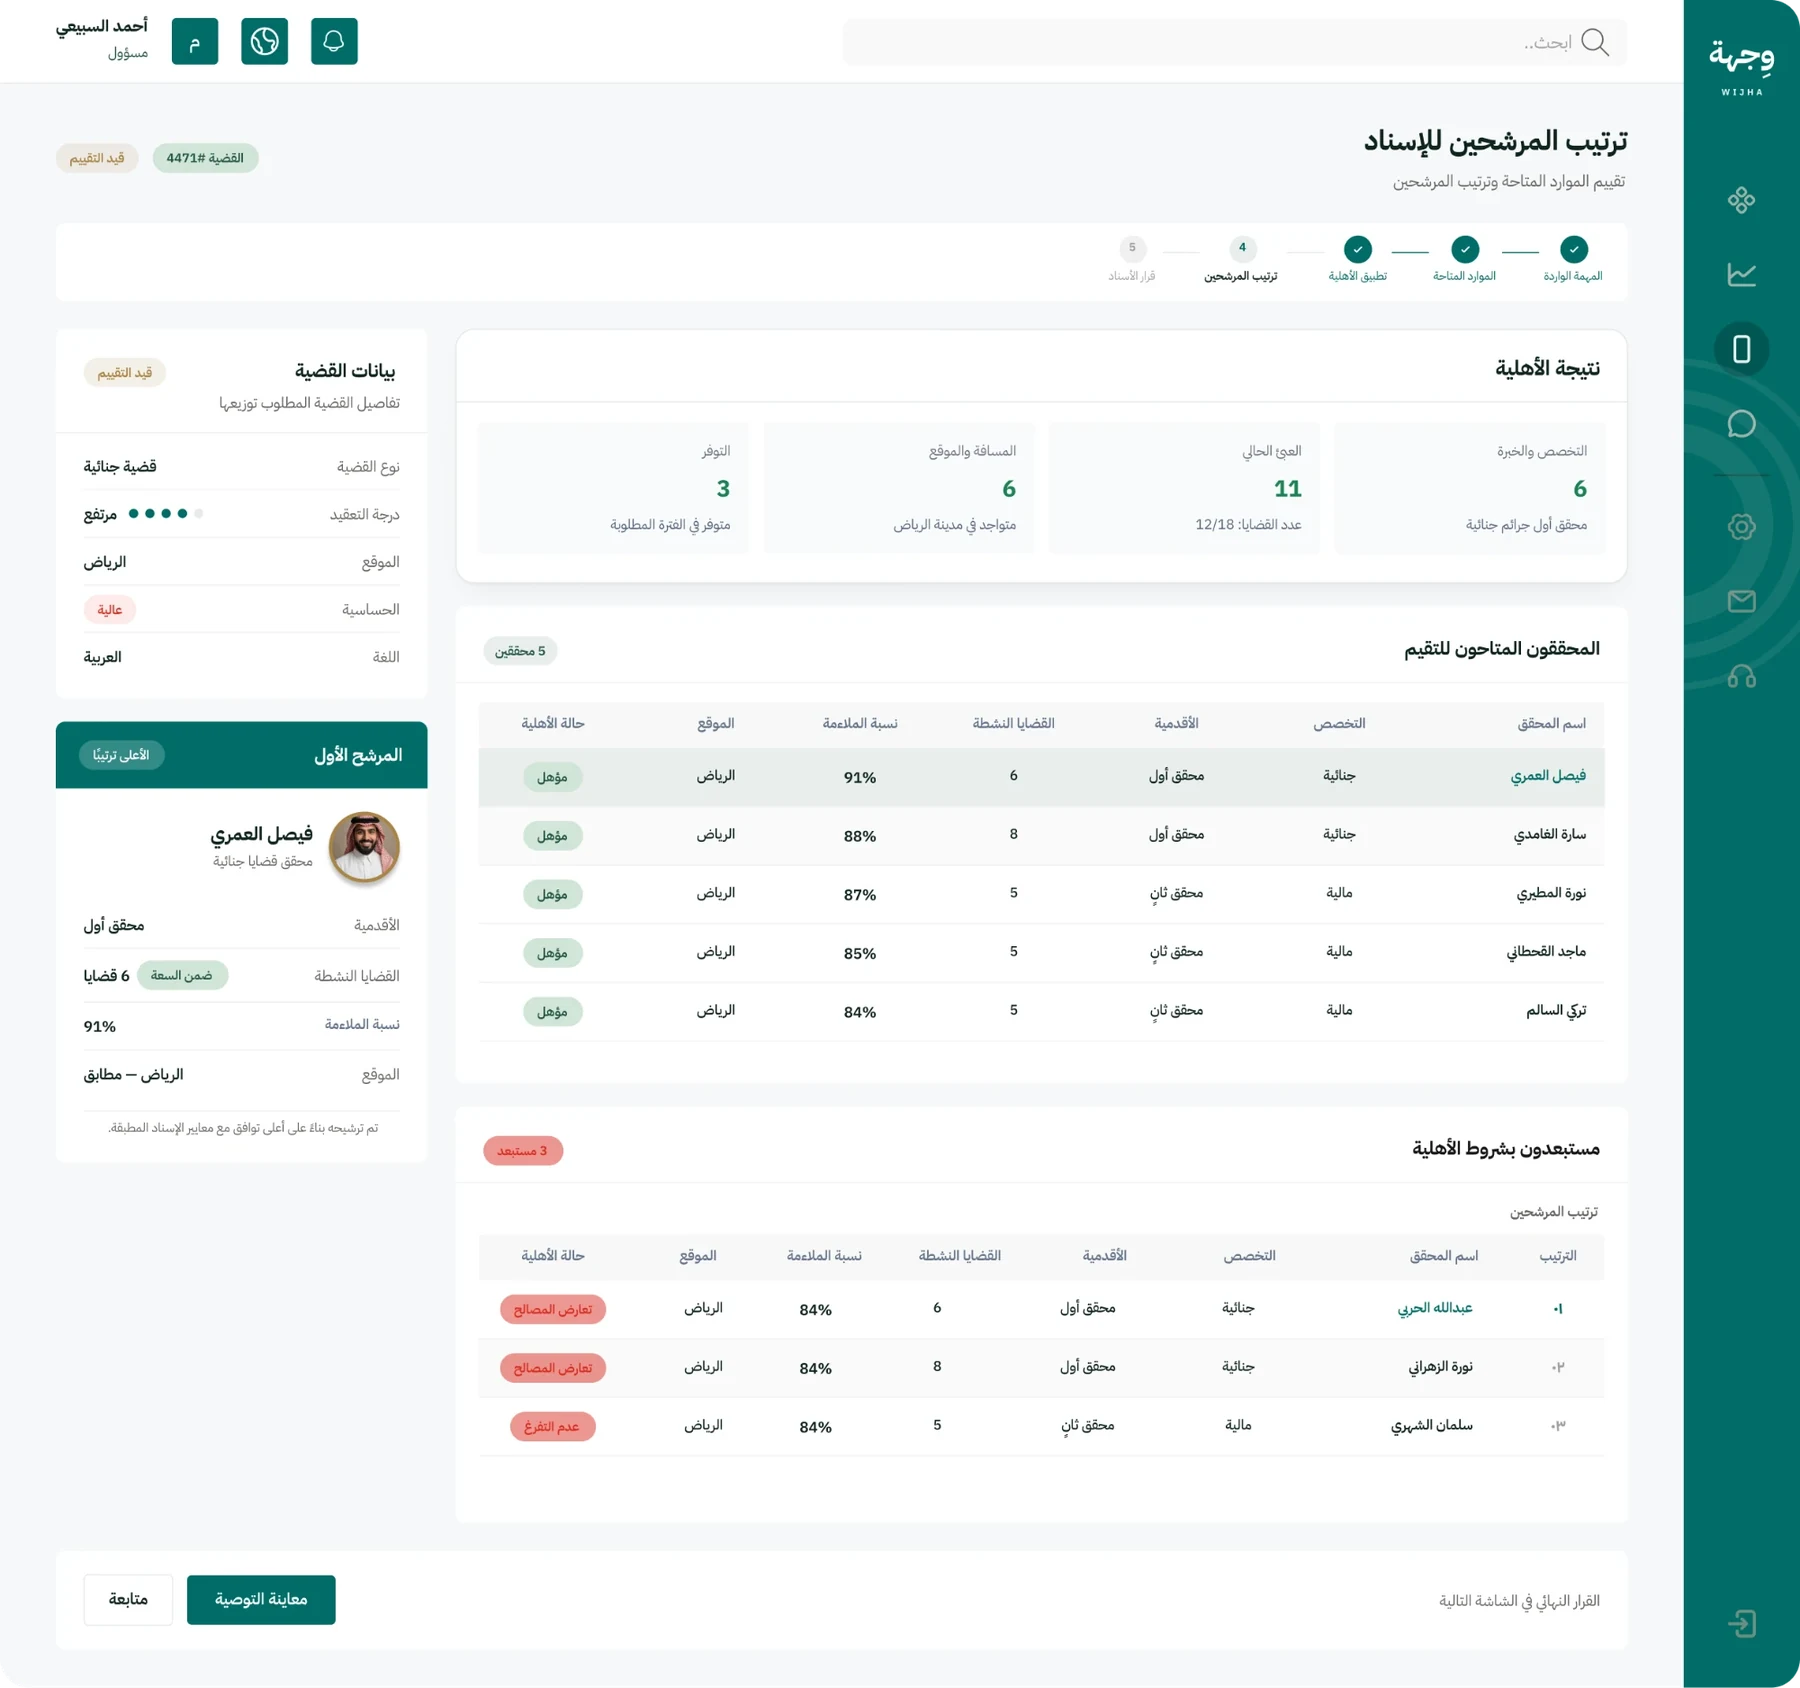Click the القضية #4471 badge
This screenshot has width=1800, height=1688.
[205, 158]
